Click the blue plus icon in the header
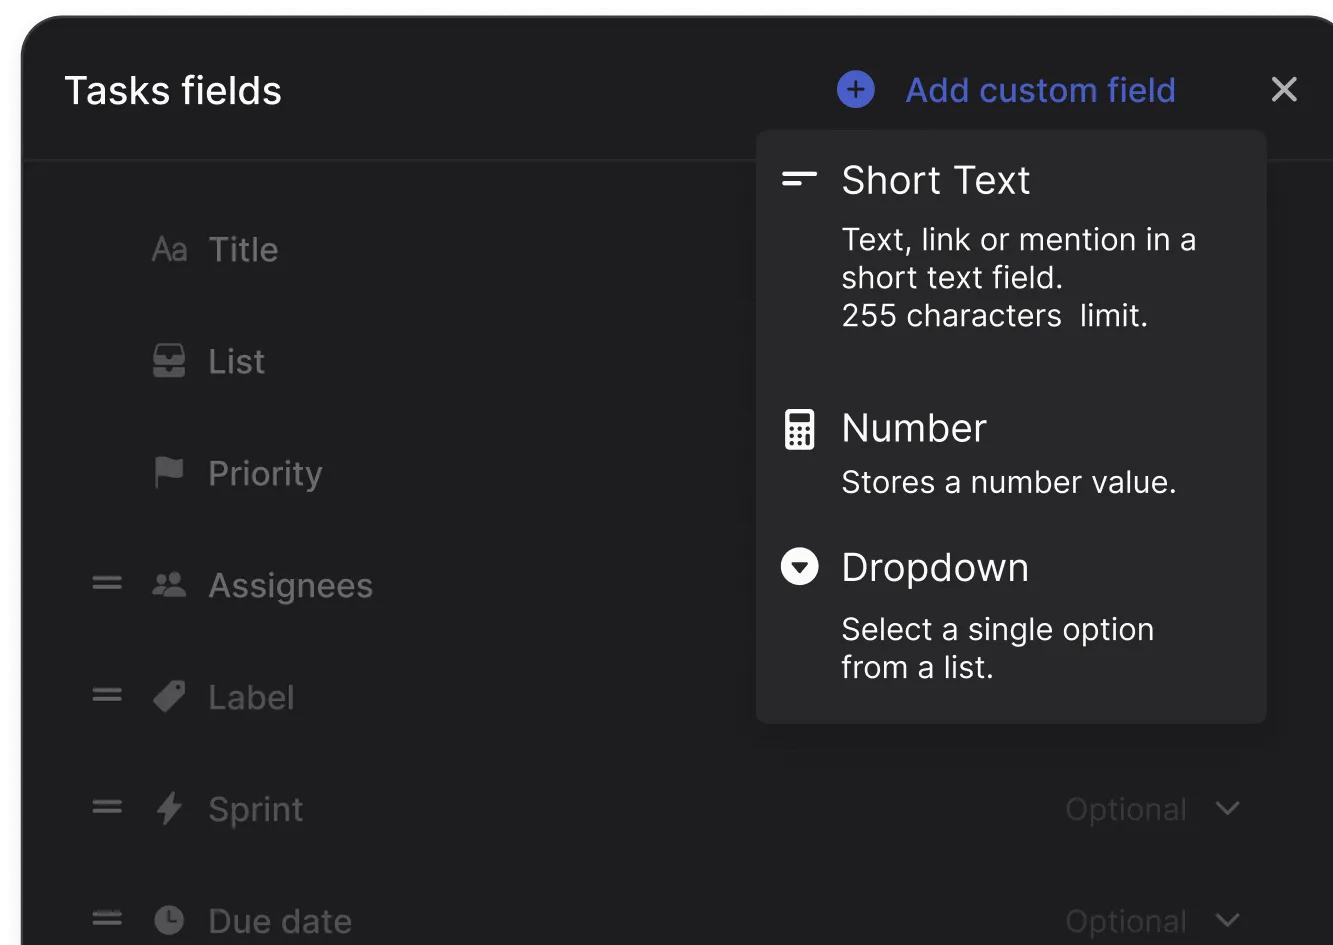The image size is (1333, 945). (x=855, y=89)
